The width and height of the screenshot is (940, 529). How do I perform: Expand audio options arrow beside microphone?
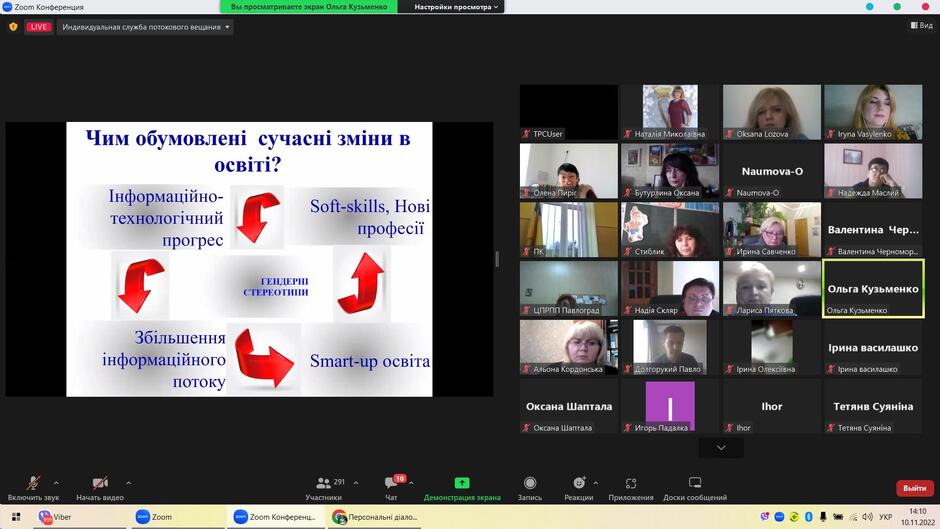tap(56, 483)
